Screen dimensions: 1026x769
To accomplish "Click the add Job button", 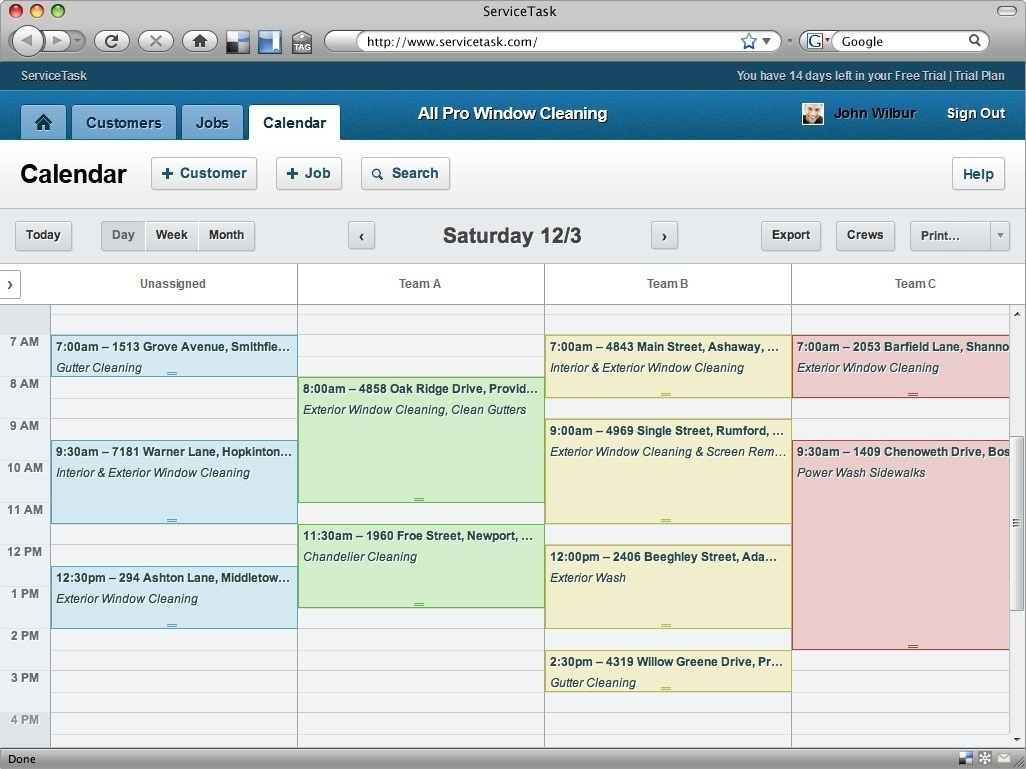I will click(308, 173).
